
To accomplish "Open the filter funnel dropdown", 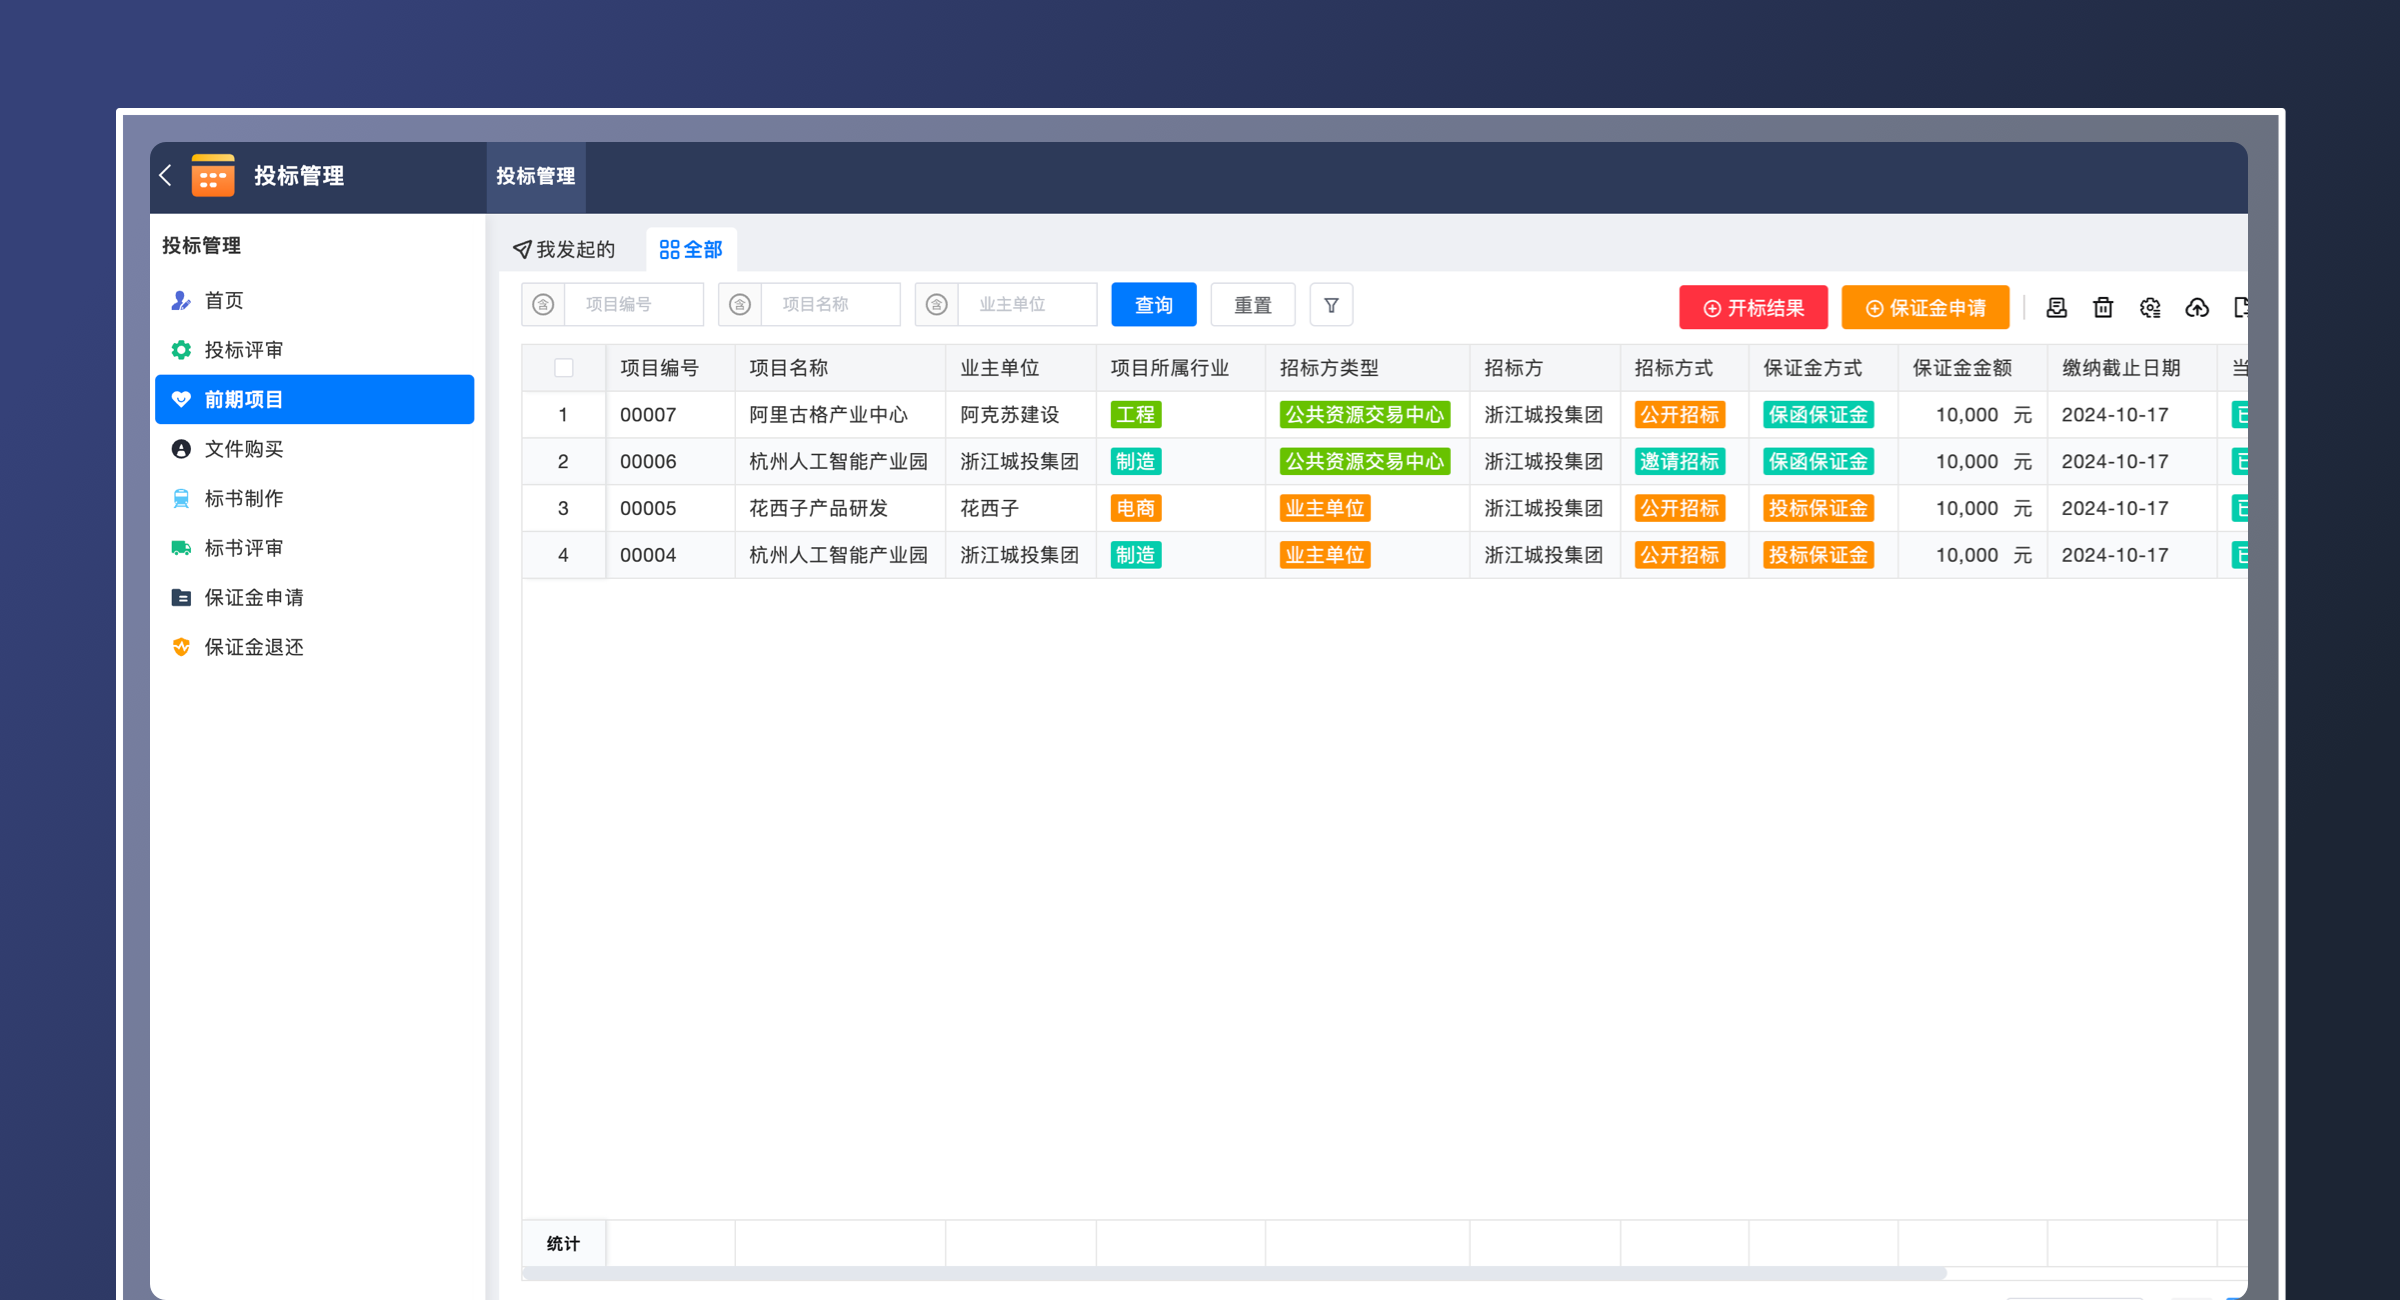I will coord(1331,304).
